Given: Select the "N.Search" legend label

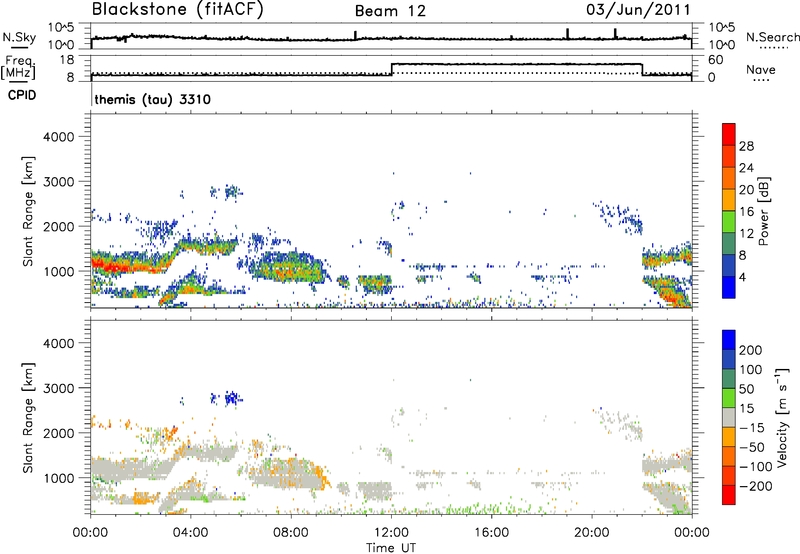Looking at the screenshot, I should 772,37.
